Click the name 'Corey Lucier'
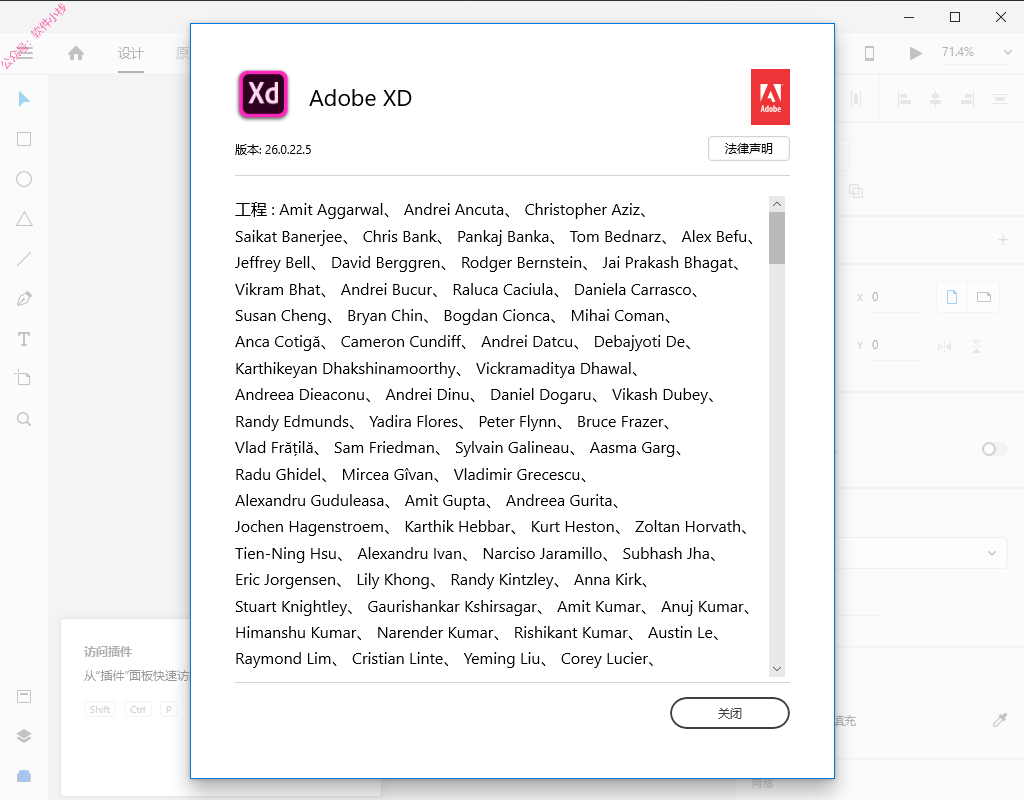The image size is (1024, 800). click(605, 659)
